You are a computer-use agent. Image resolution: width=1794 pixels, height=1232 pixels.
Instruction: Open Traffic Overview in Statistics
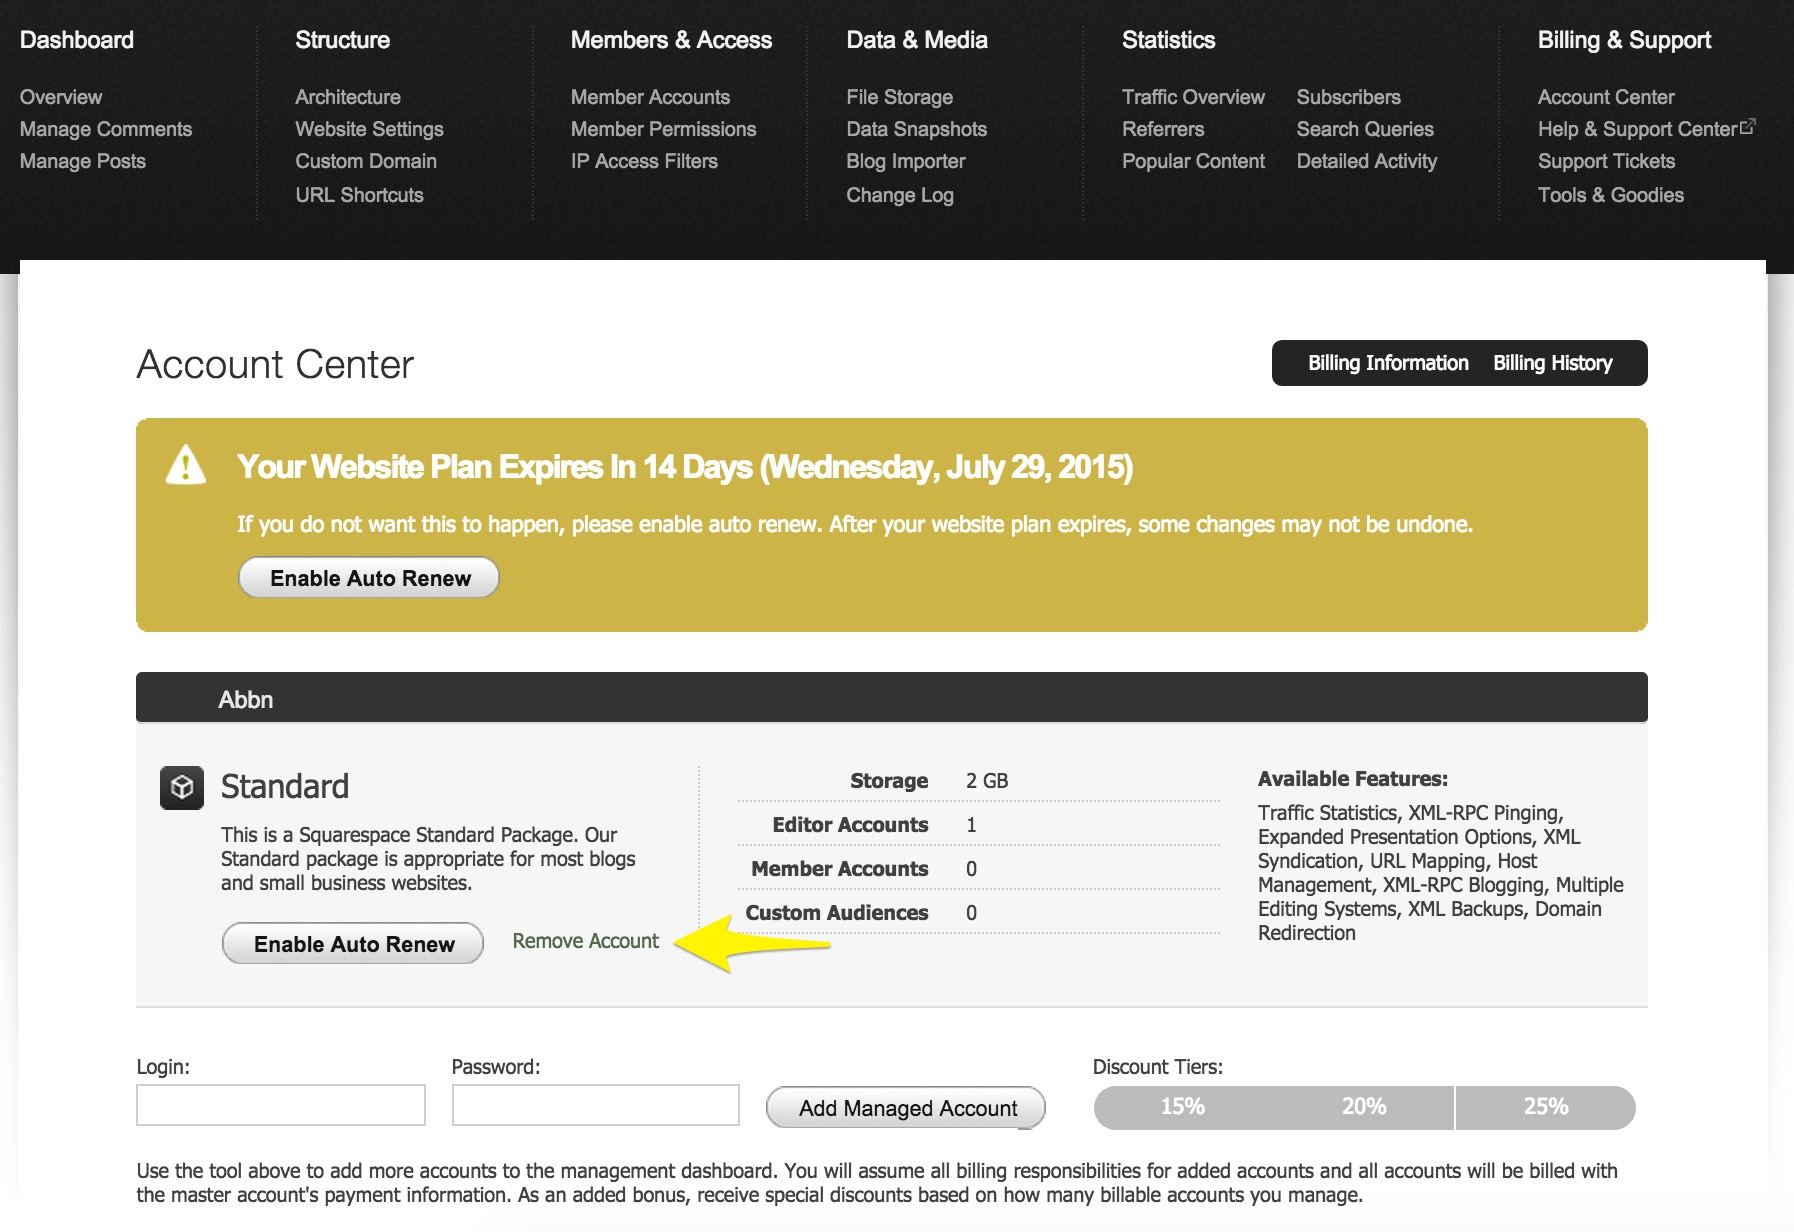pyautogui.click(x=1193, y=97)
